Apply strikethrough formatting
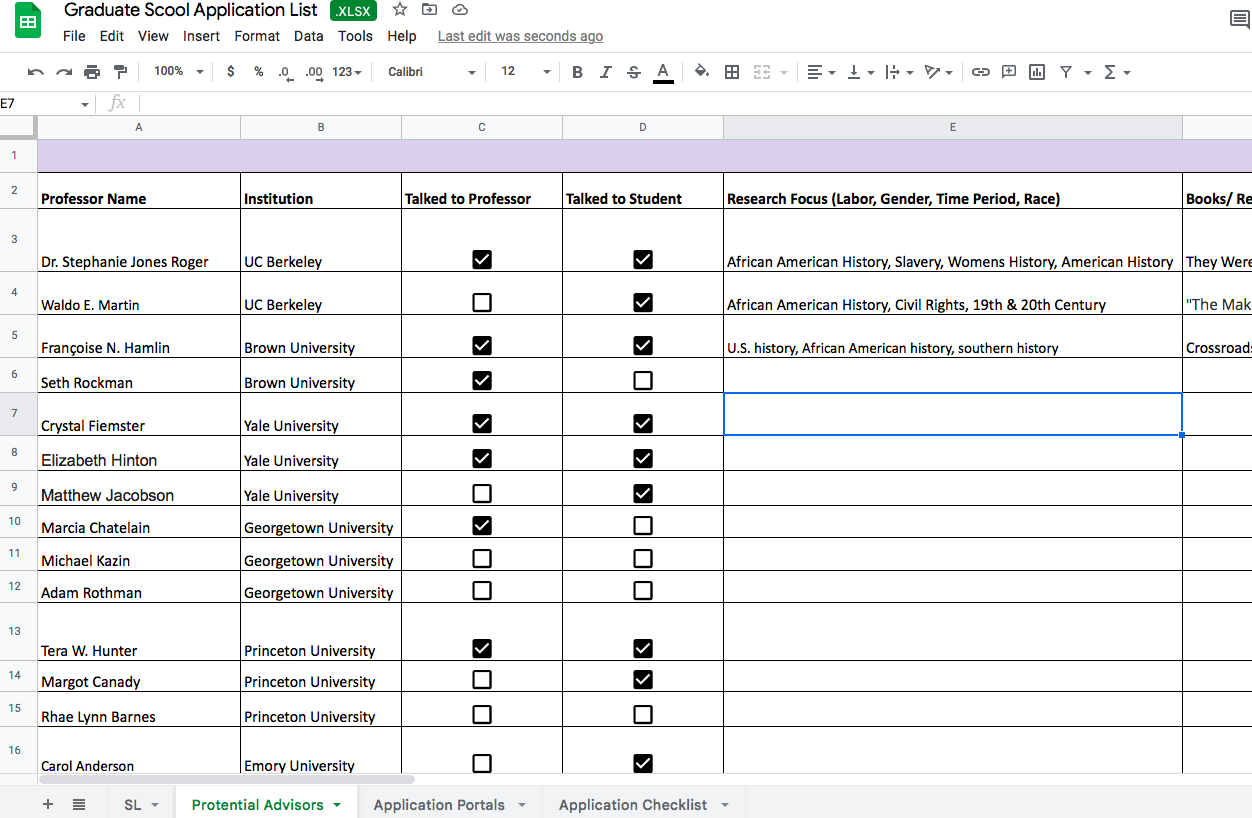Viewport: 1252px width, 818px height. click(x=633, y=71)
